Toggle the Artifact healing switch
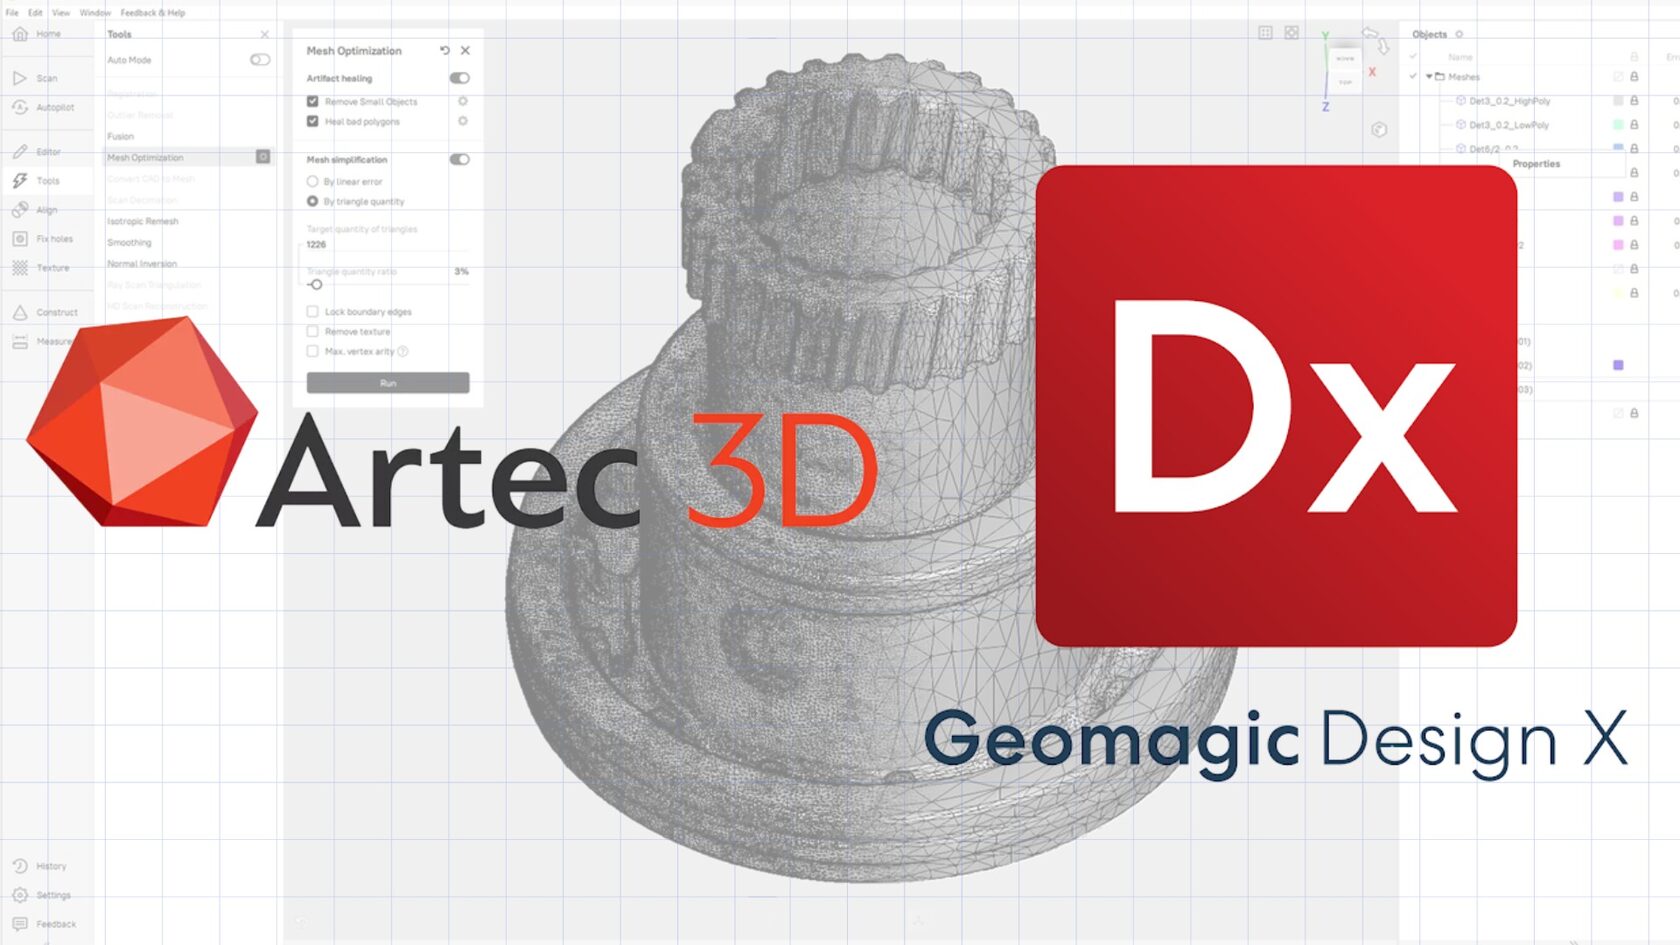The width and height of the screenshot is (1680, 945). [x=459, y=78]
